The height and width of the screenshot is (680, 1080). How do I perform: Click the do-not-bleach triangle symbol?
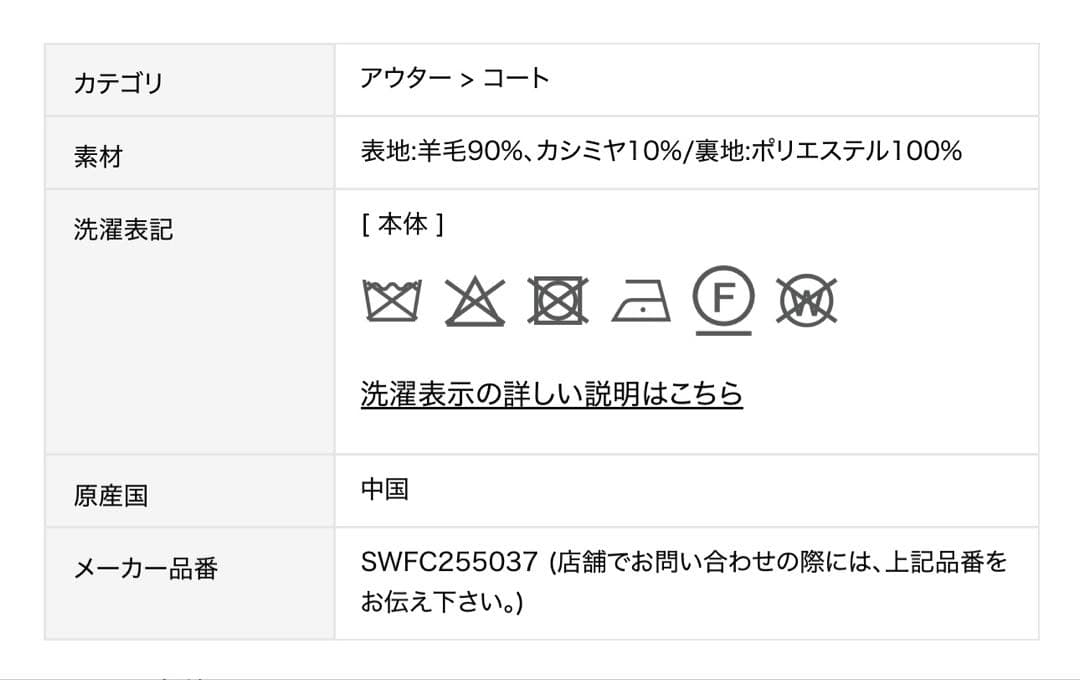[x=477, y=300]
